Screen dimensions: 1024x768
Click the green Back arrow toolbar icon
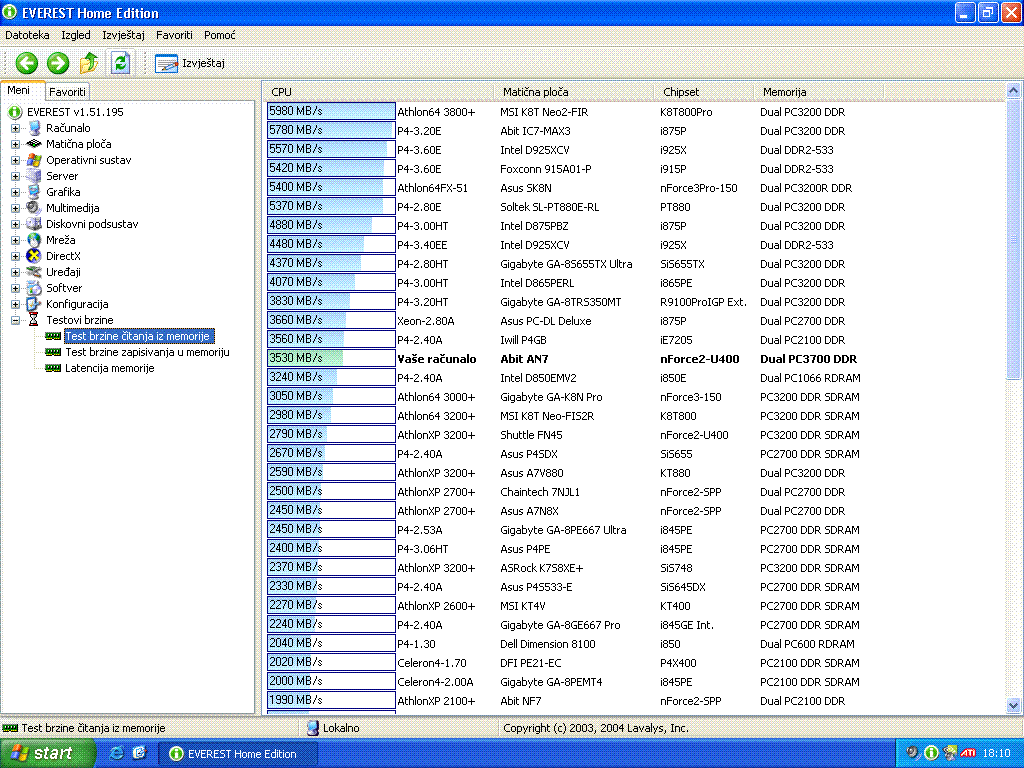[27, 63]
